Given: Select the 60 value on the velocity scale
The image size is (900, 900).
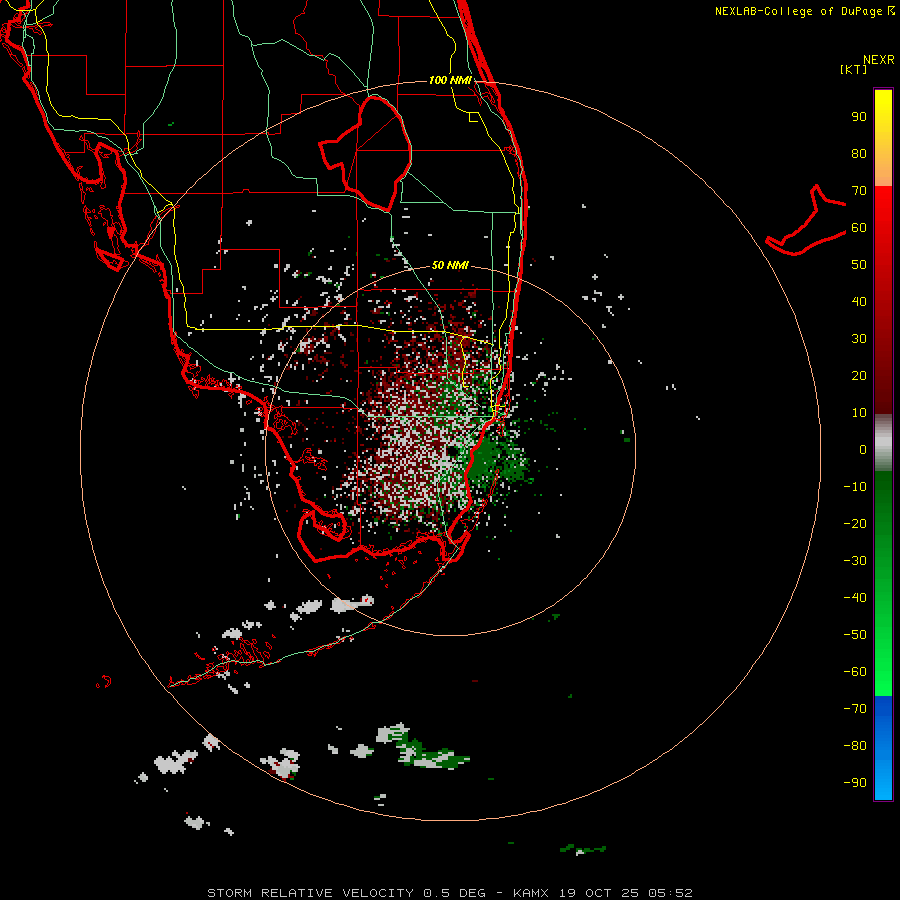Looking at the screenshot, I should click(859, 227).
